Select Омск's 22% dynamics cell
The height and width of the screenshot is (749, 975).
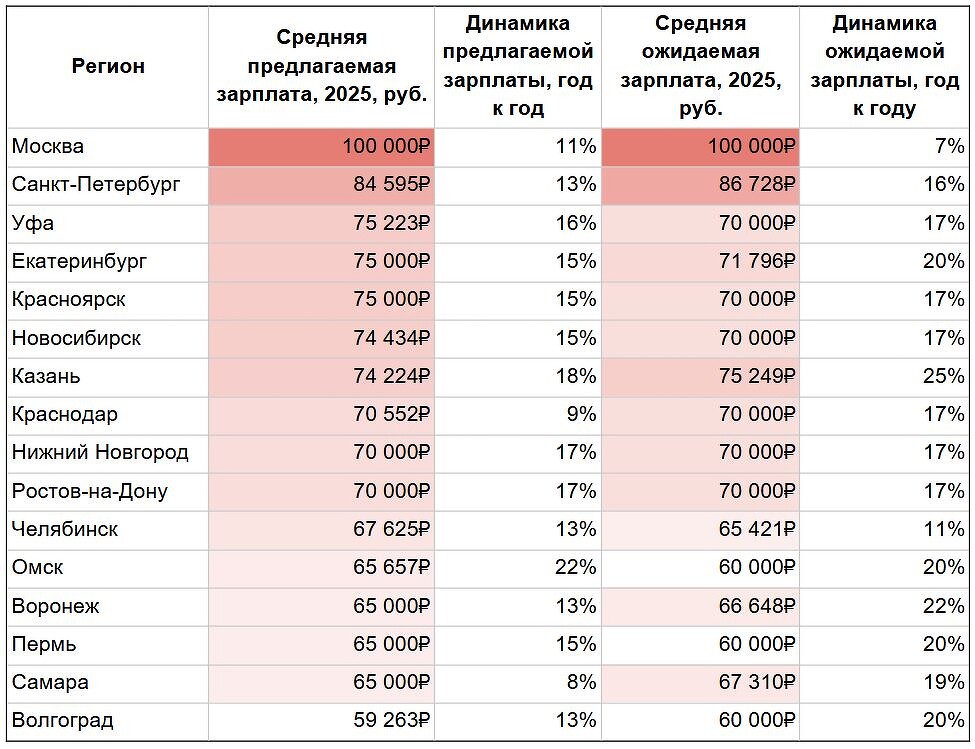(517, 568)
